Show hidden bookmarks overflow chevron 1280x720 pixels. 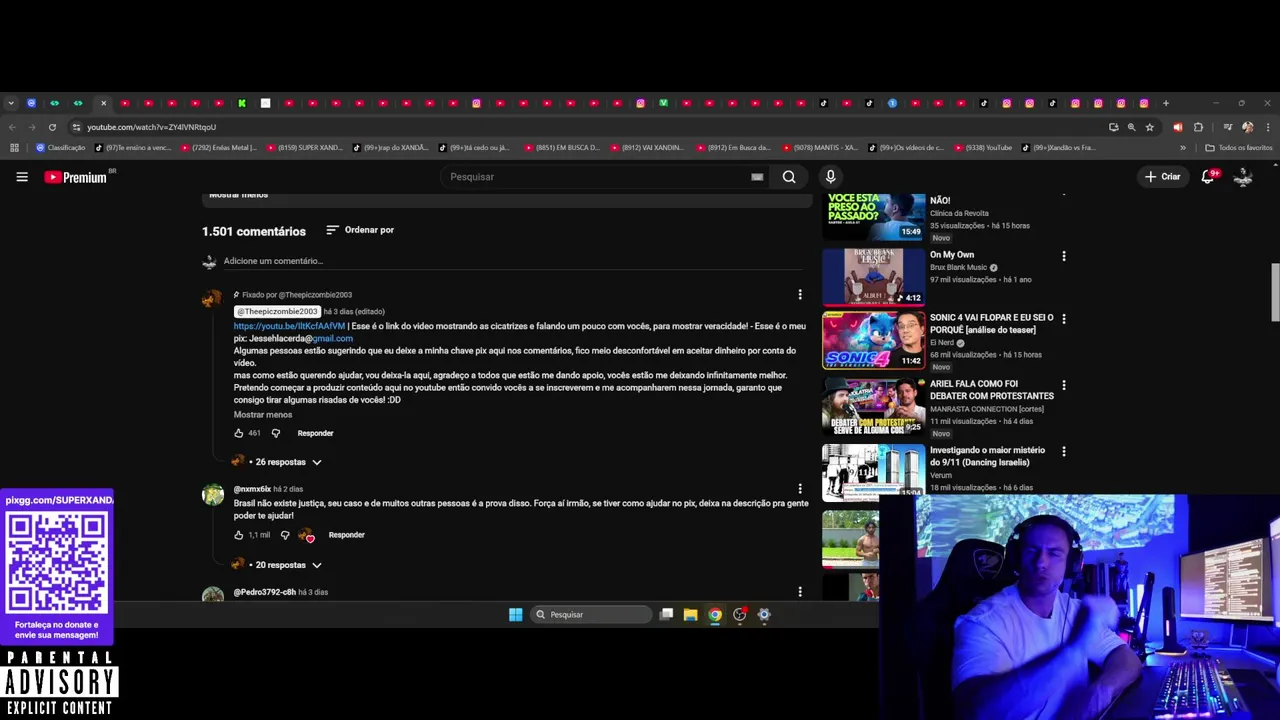pyautogui.click(x=1183, y=148)
